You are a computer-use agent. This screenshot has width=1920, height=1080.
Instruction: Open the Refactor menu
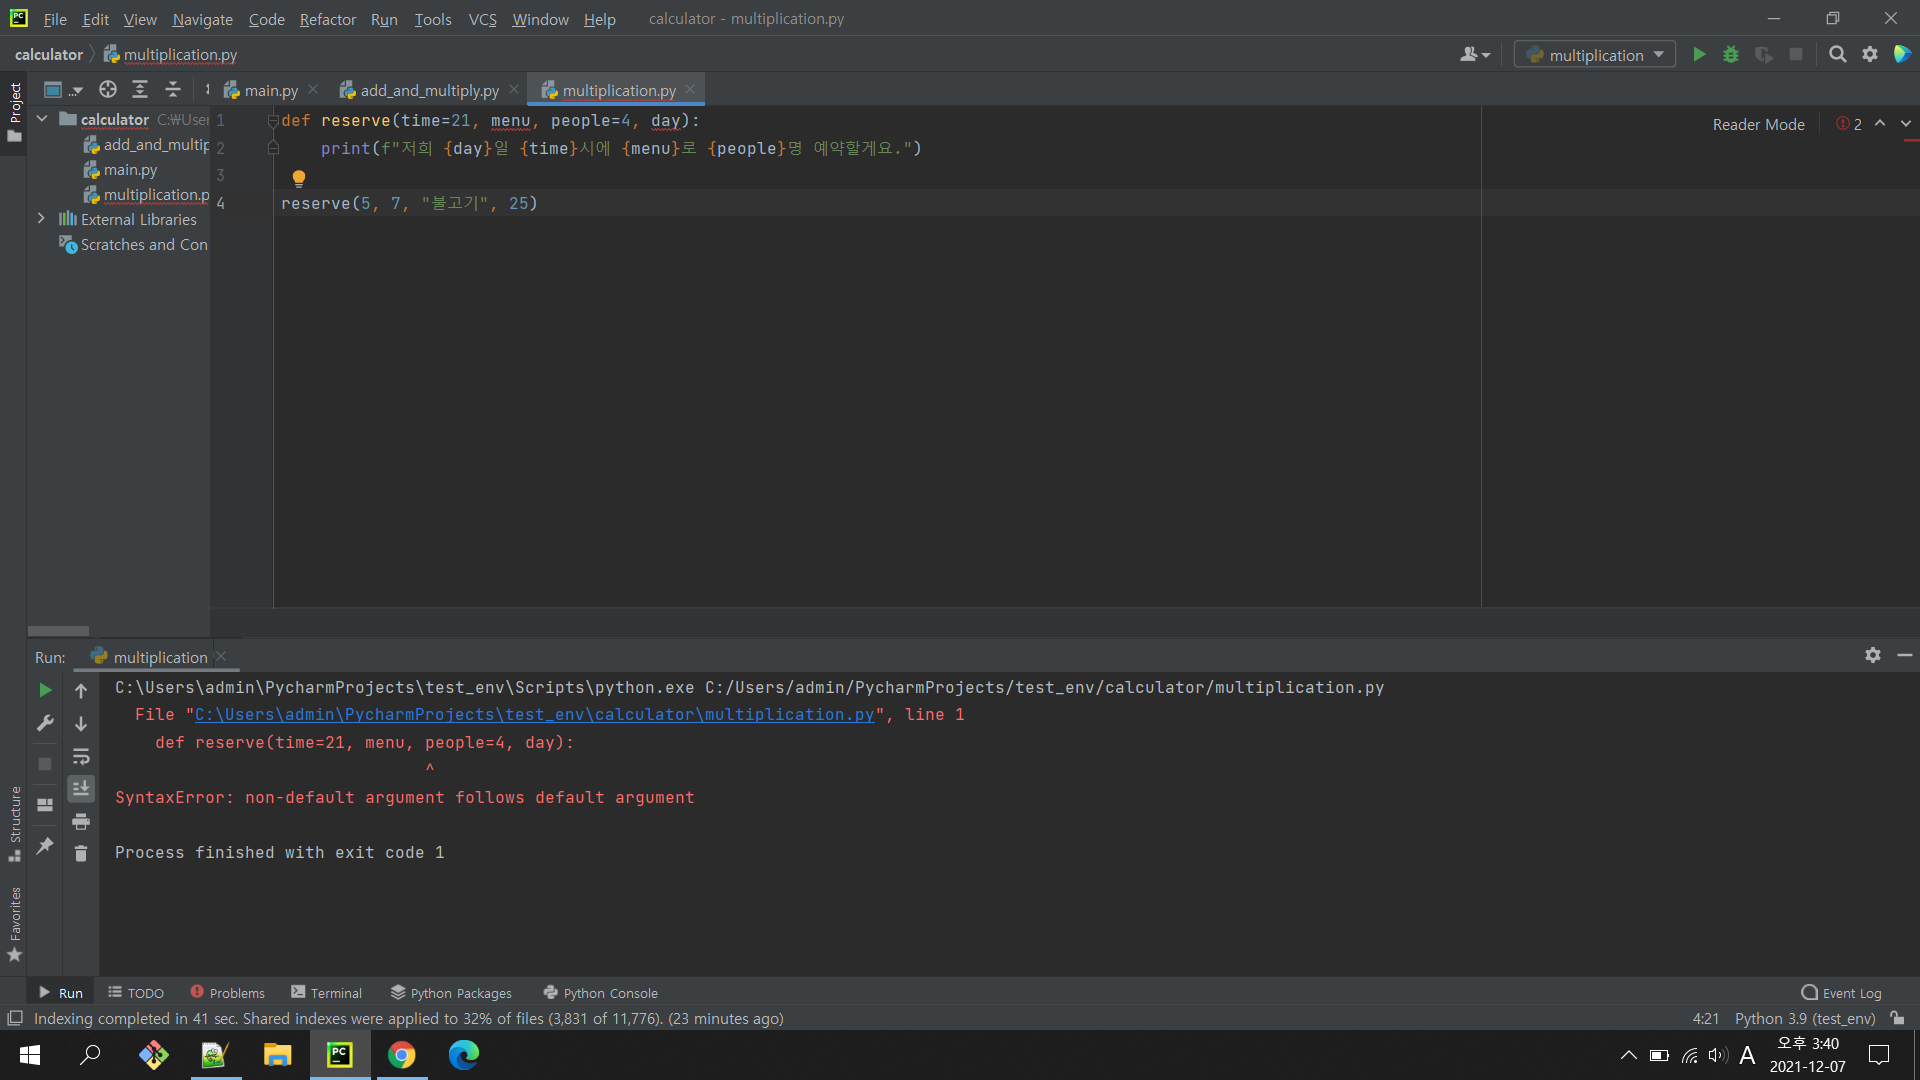coord(327,19)
